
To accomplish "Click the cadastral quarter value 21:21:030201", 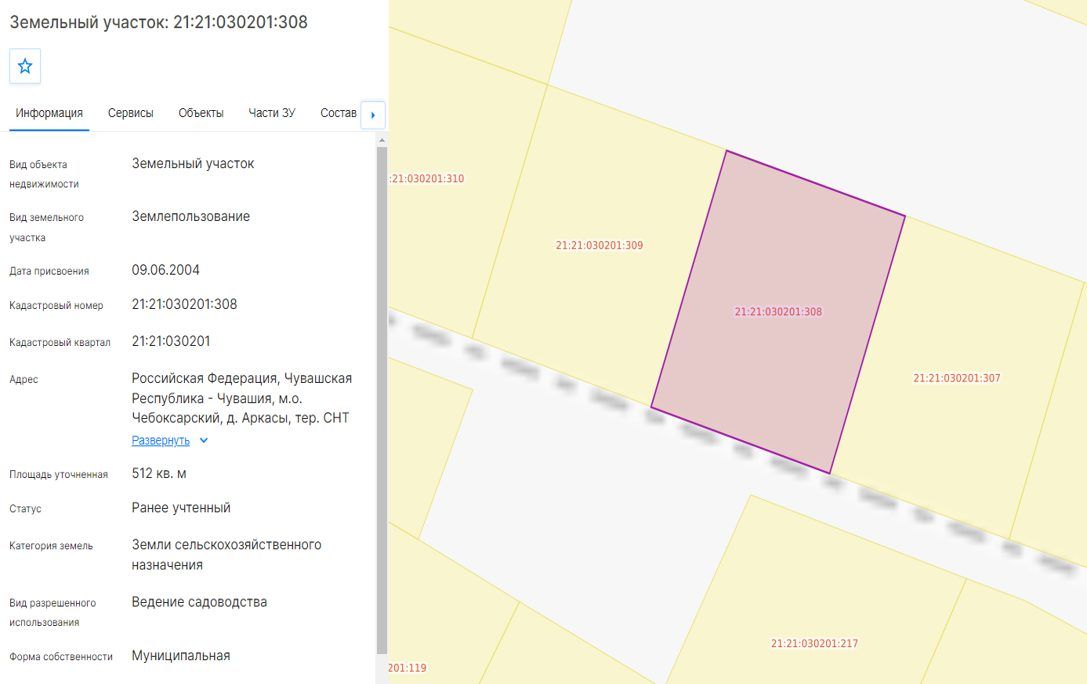I will (171, 342).
